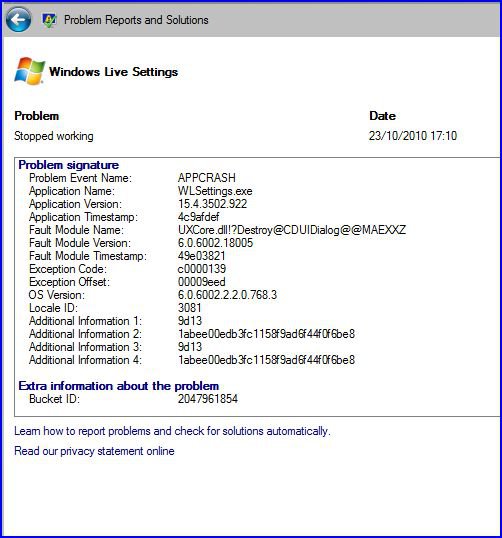Select the Additional Information 3 value '9d13'
This screenshot has width=502, height=538.
pyautogui.click(x=190, y=347)
